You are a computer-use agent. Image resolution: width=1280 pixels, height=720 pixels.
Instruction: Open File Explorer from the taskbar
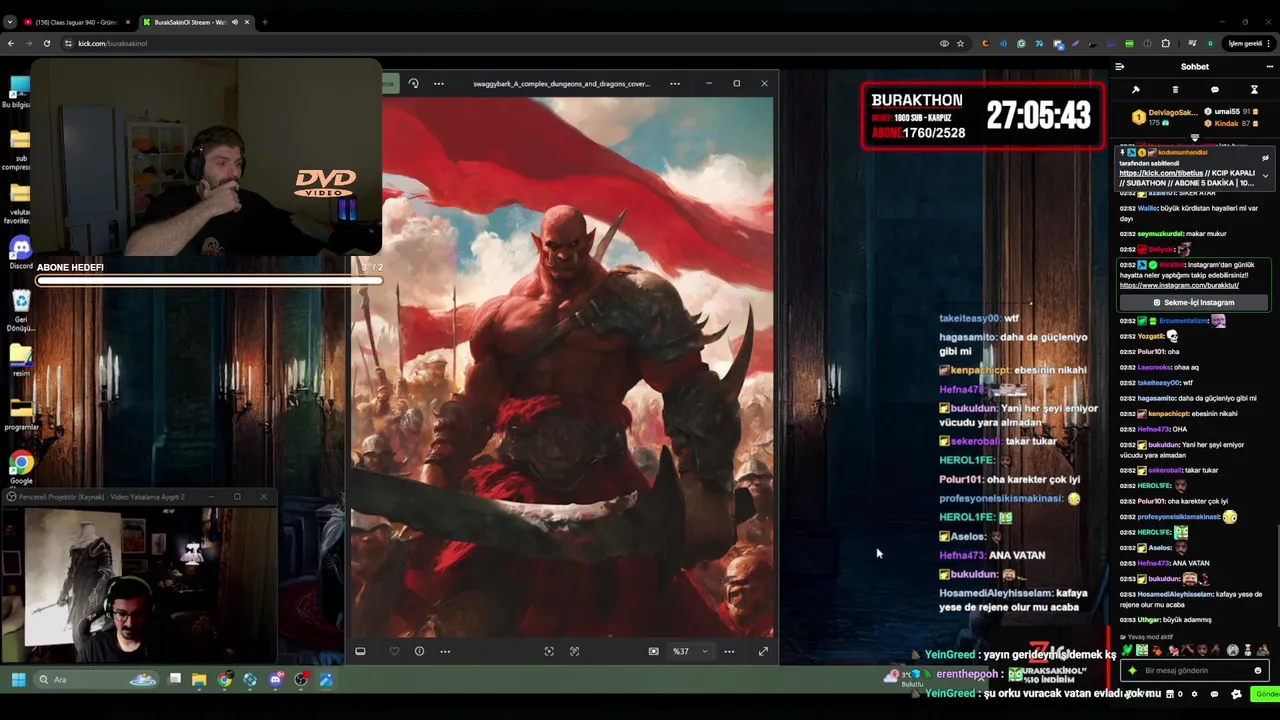click(199, 680)
